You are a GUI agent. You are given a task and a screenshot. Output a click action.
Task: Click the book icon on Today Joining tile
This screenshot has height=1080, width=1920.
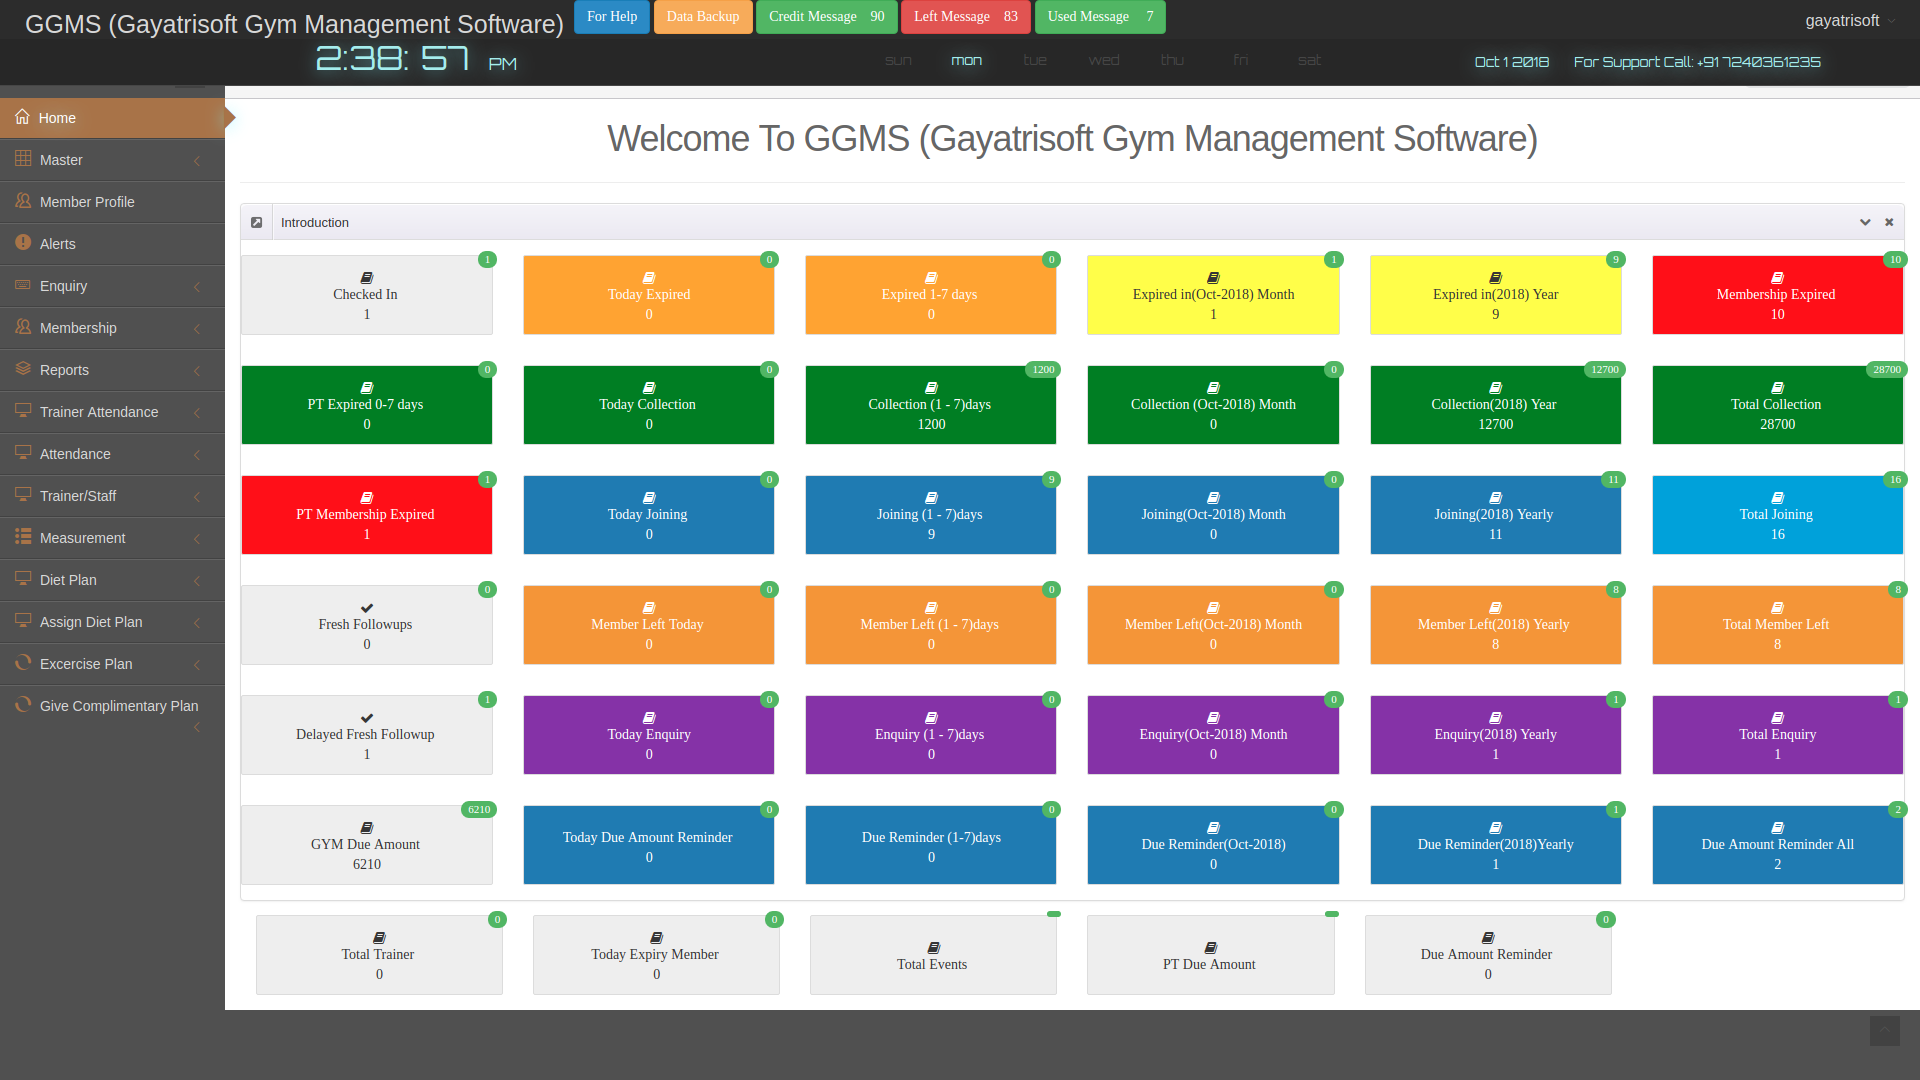(649, 498)
